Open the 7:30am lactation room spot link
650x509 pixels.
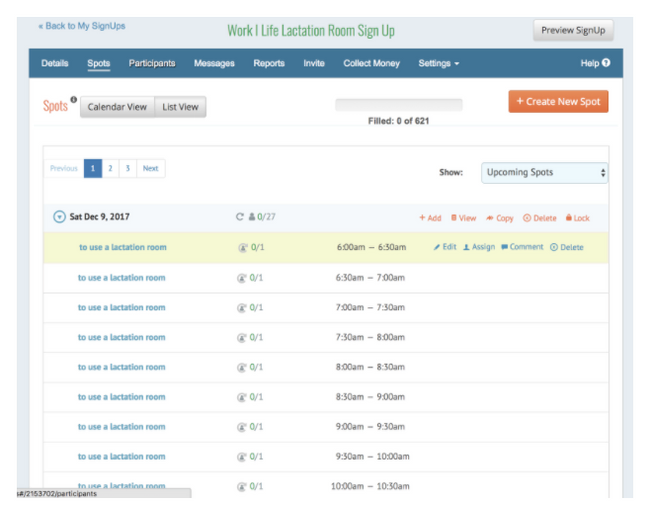tap(121, 337)
